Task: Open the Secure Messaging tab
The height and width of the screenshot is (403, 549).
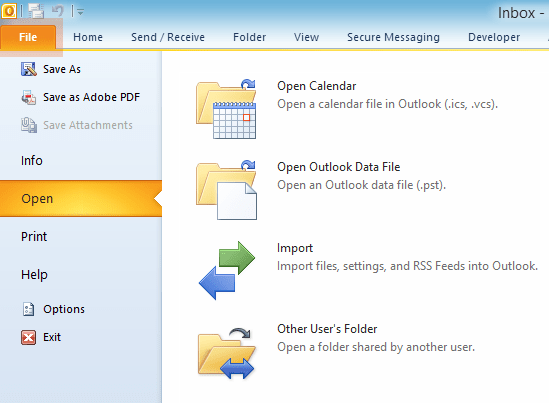Action: [x=393, y=37]
